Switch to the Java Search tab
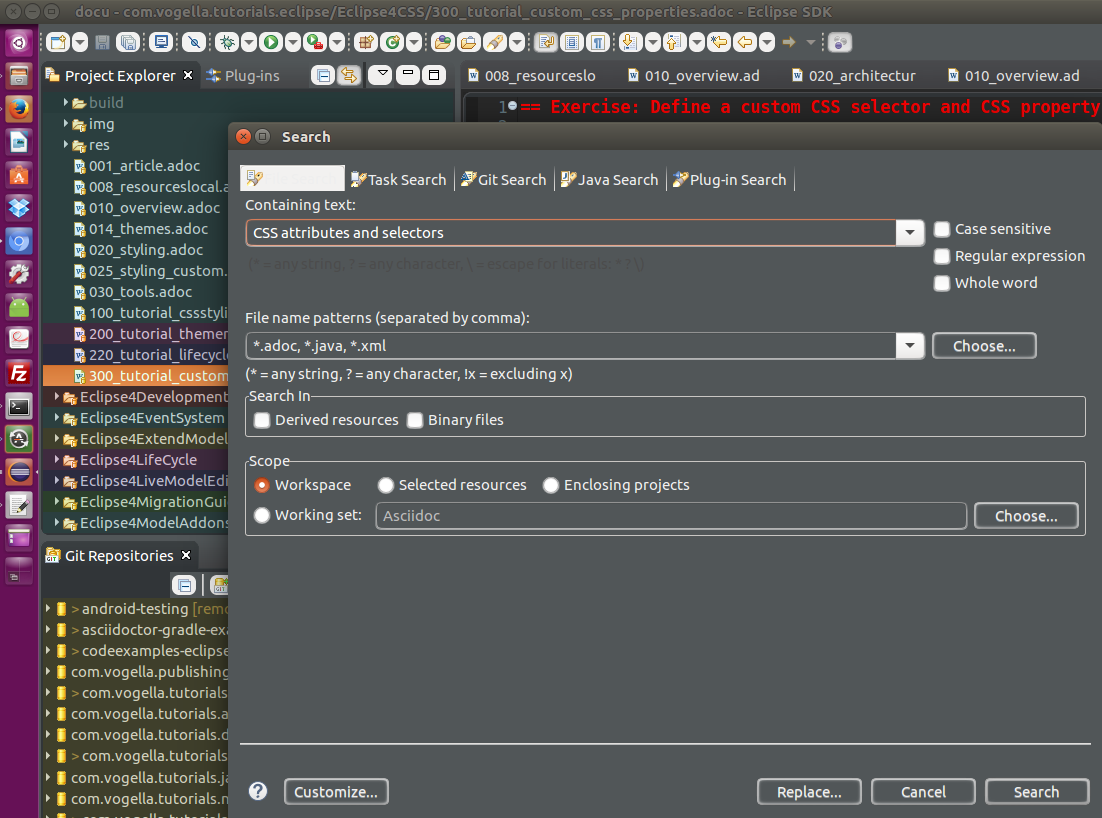 click(609, 180)
